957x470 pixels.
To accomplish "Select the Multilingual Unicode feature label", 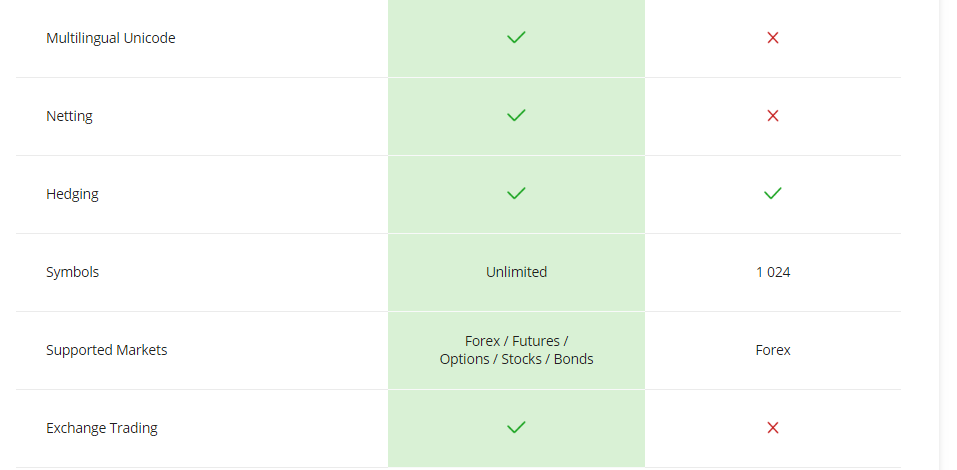I will pos(110,38).
